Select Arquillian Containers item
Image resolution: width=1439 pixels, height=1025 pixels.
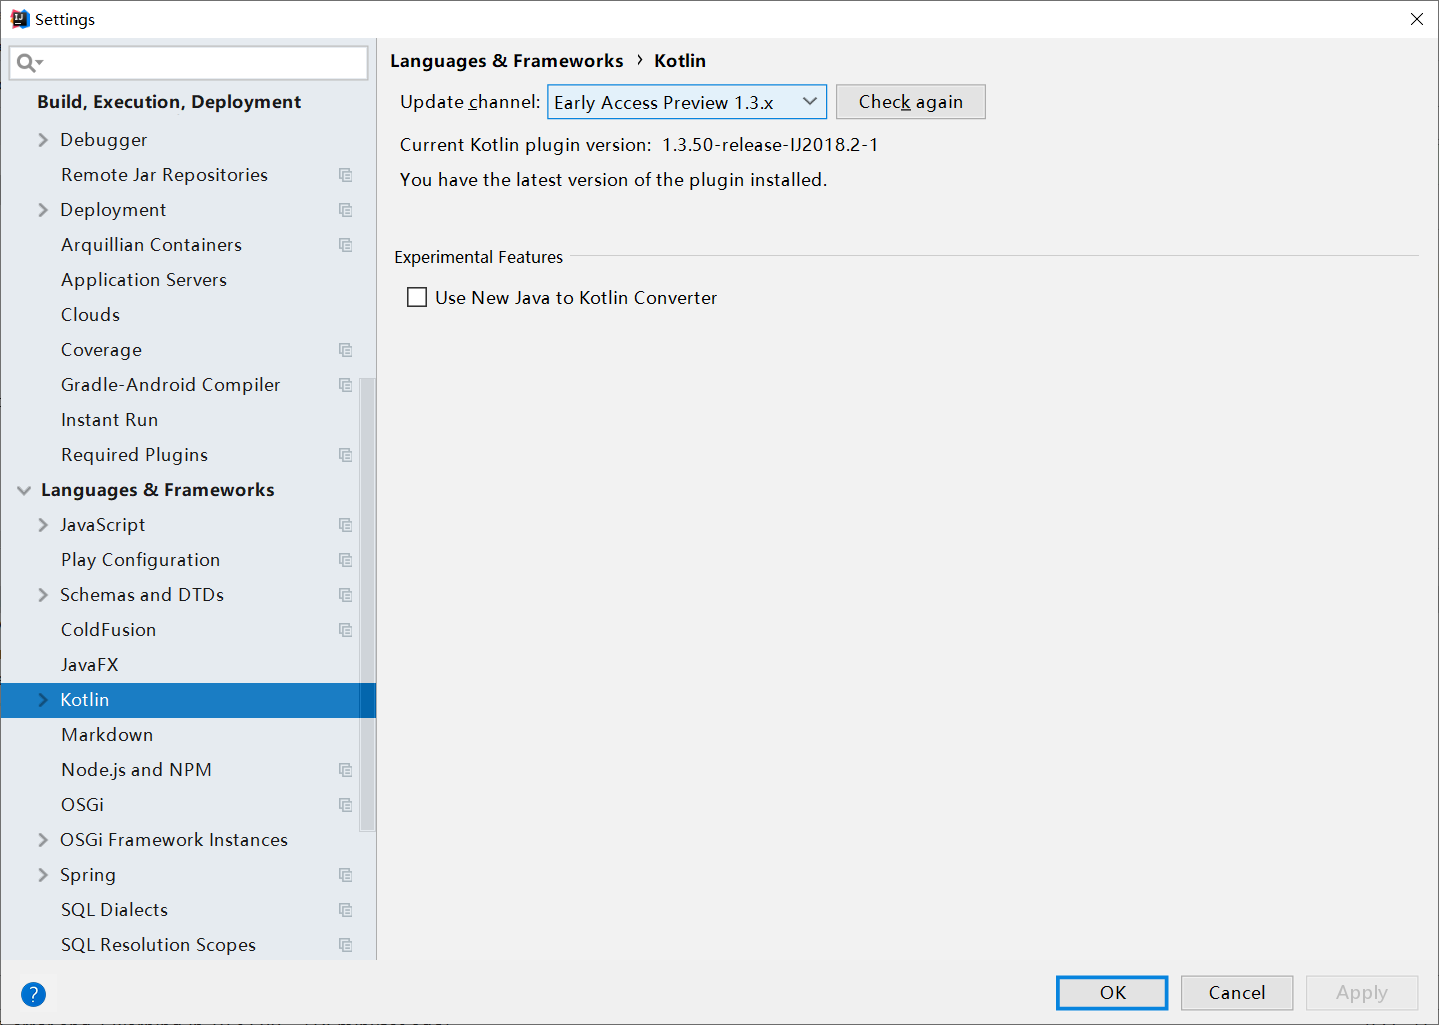click(x=151, y=245)
